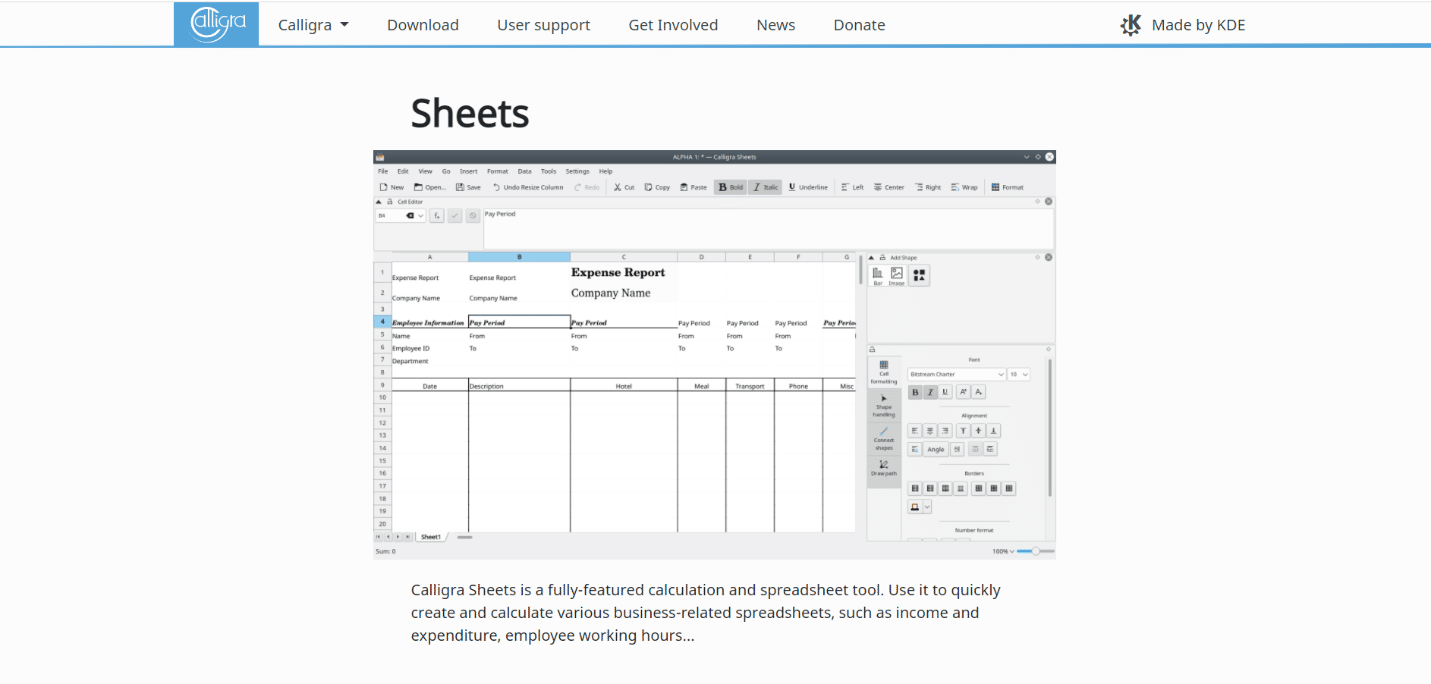Click the border color swatch button

[x=915, y=507]
